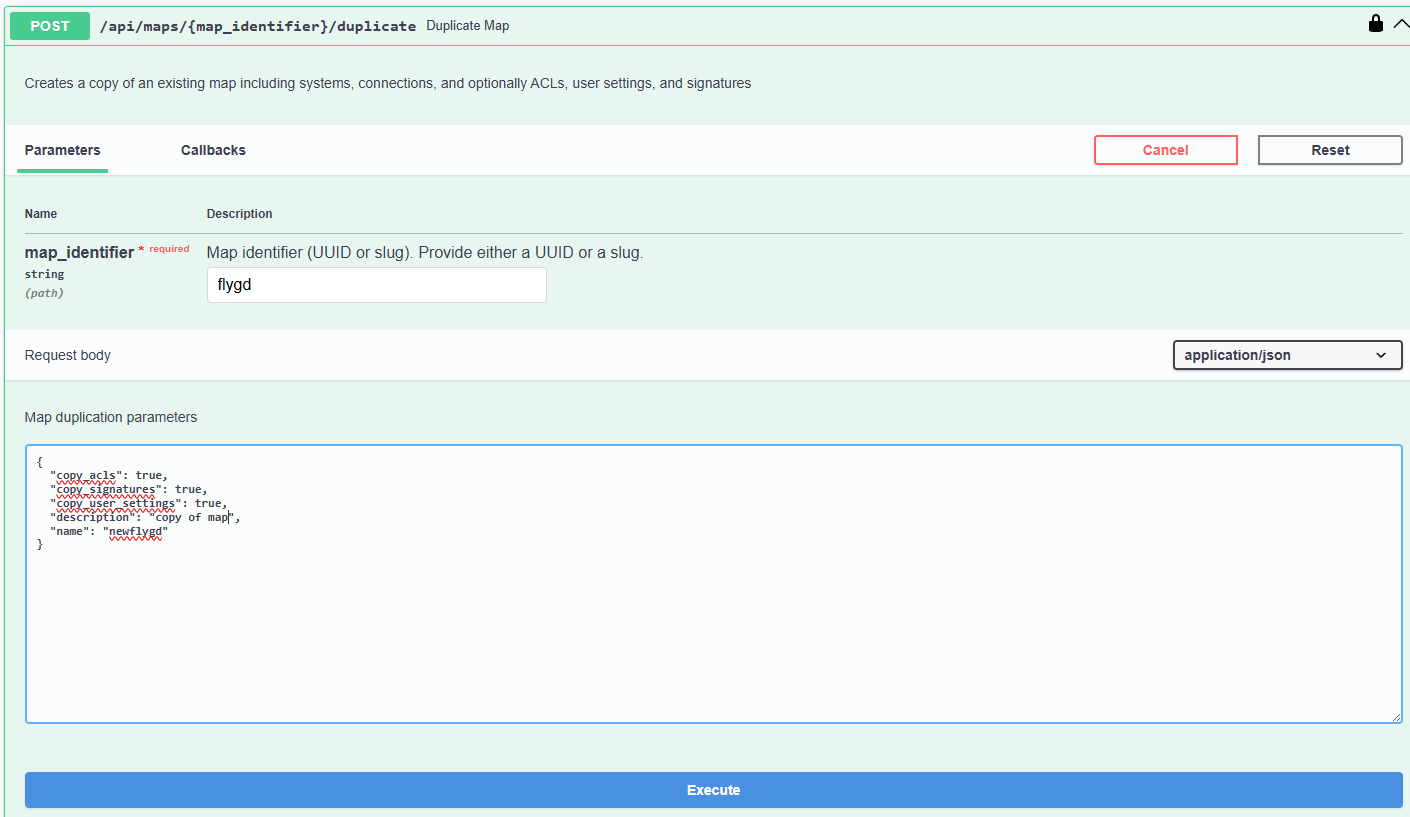Open the application/json content type dropdown
The height and width of the screenshot is (817, 1410).
(x=1286, y=355)
